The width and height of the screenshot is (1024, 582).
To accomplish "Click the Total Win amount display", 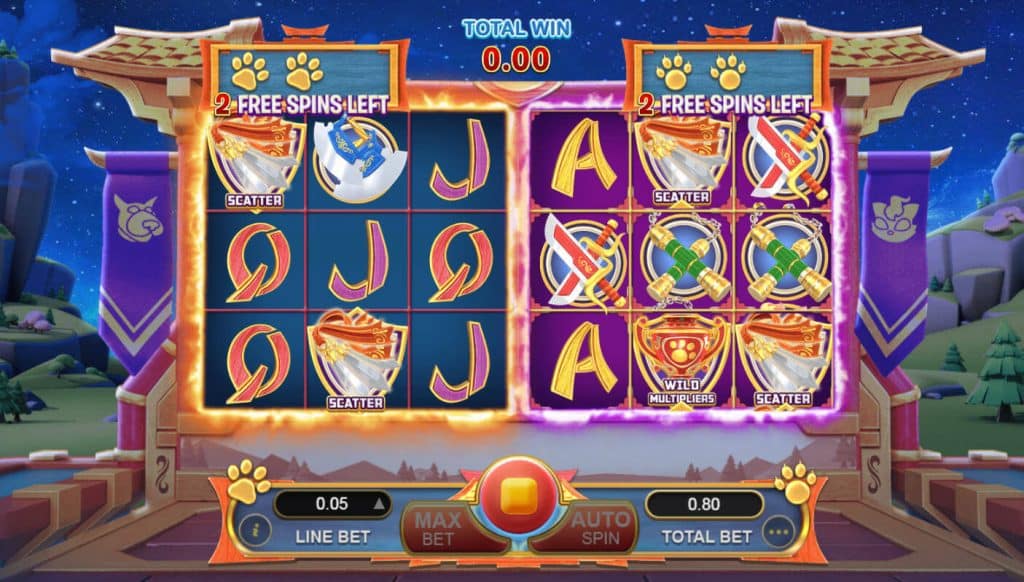I will pos(516,59).
